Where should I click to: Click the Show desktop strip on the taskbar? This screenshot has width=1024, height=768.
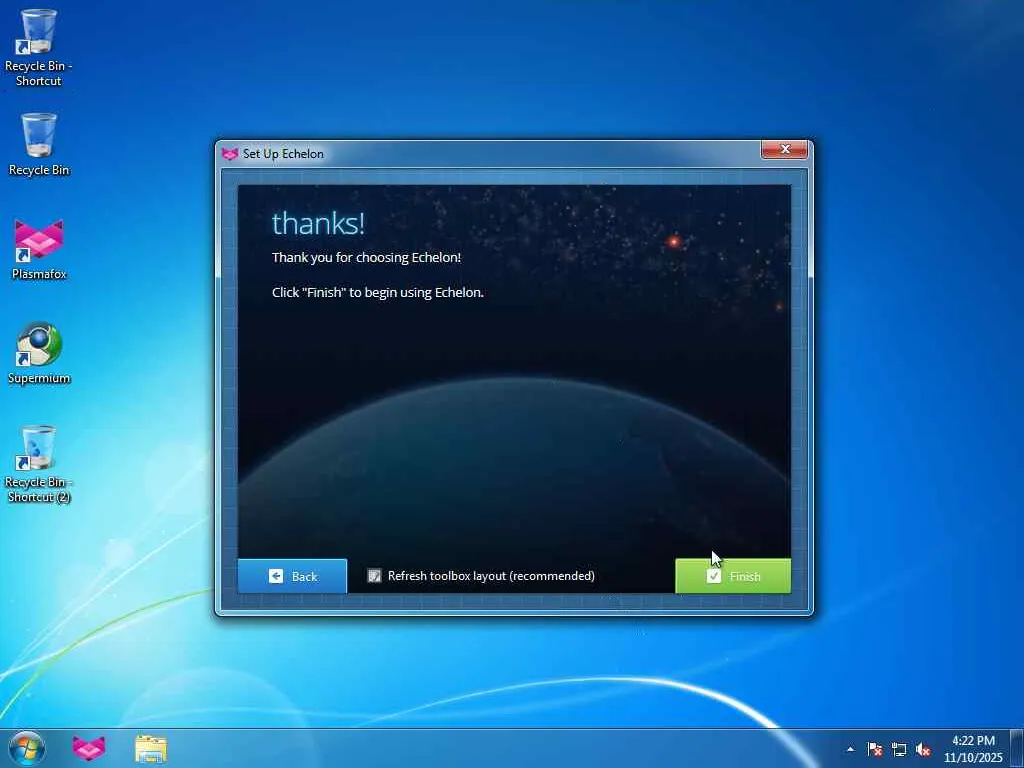click(1017, 748)
